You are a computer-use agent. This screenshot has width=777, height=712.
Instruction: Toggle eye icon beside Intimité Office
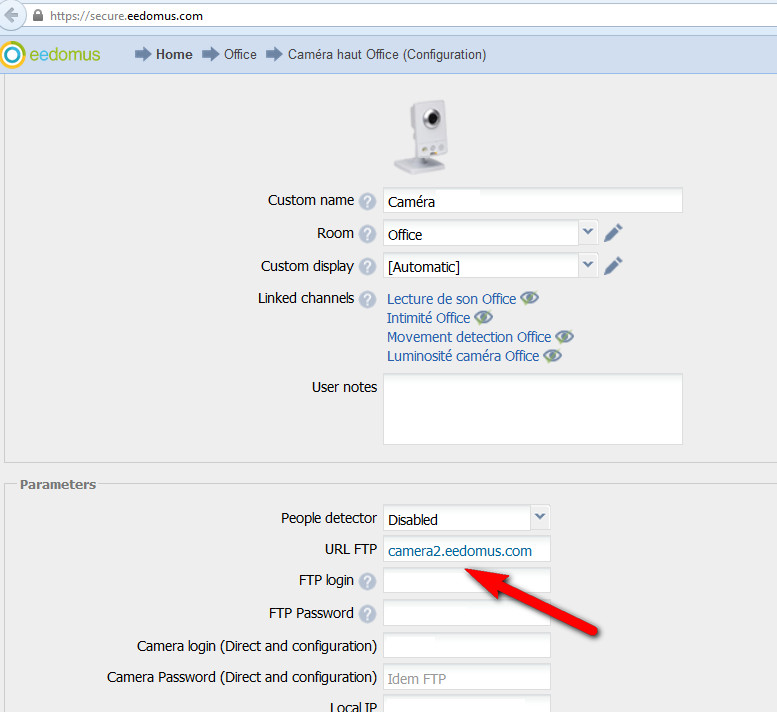click(x=483, y=317)
